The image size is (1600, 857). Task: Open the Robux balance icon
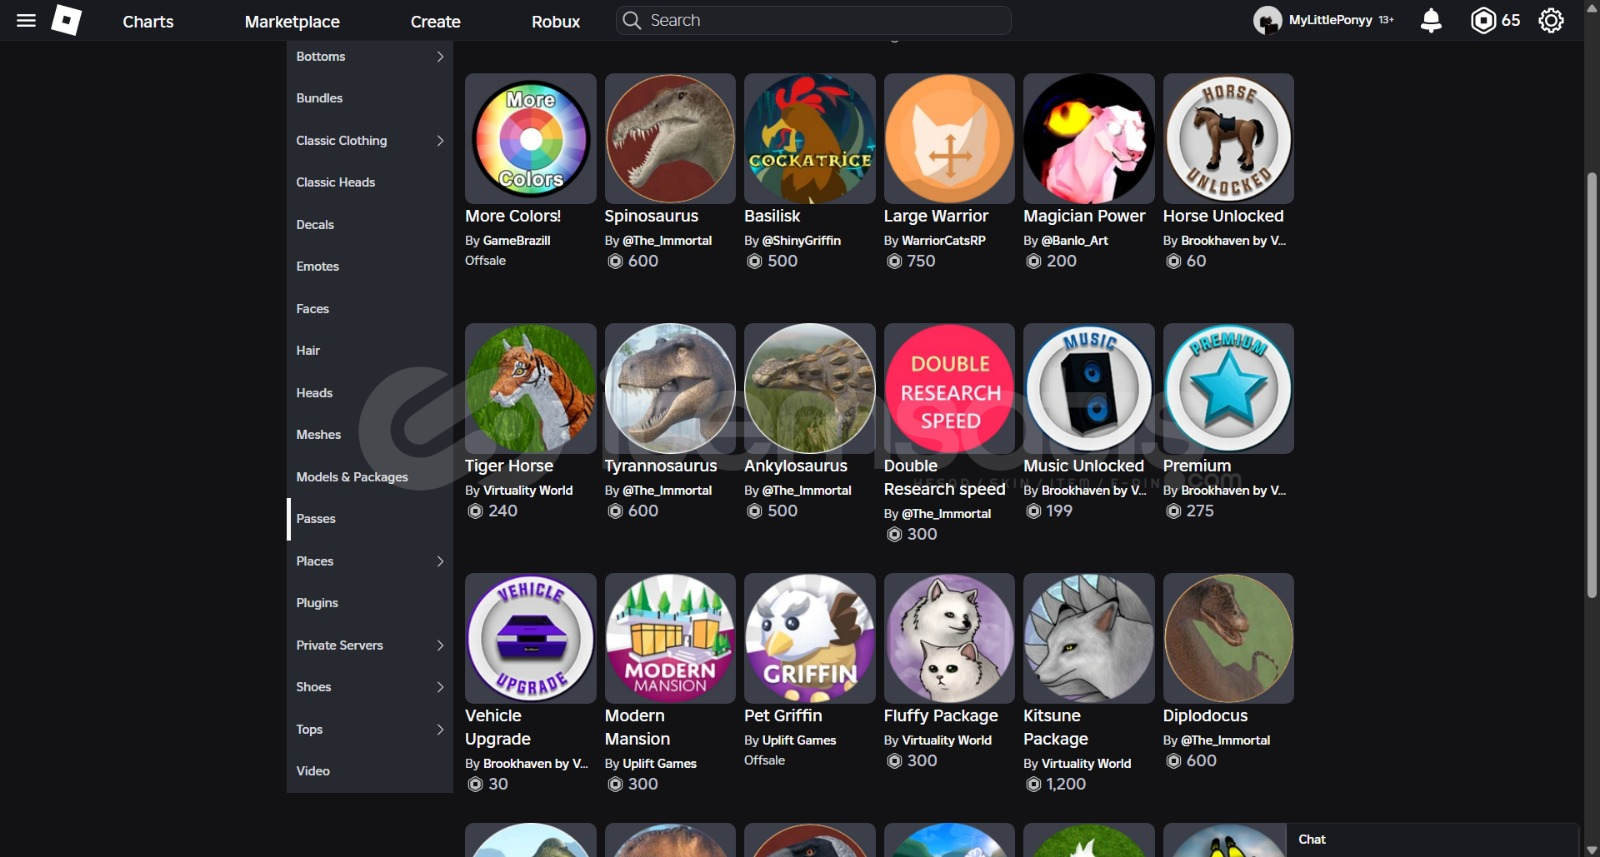[x=1483, y=20]
